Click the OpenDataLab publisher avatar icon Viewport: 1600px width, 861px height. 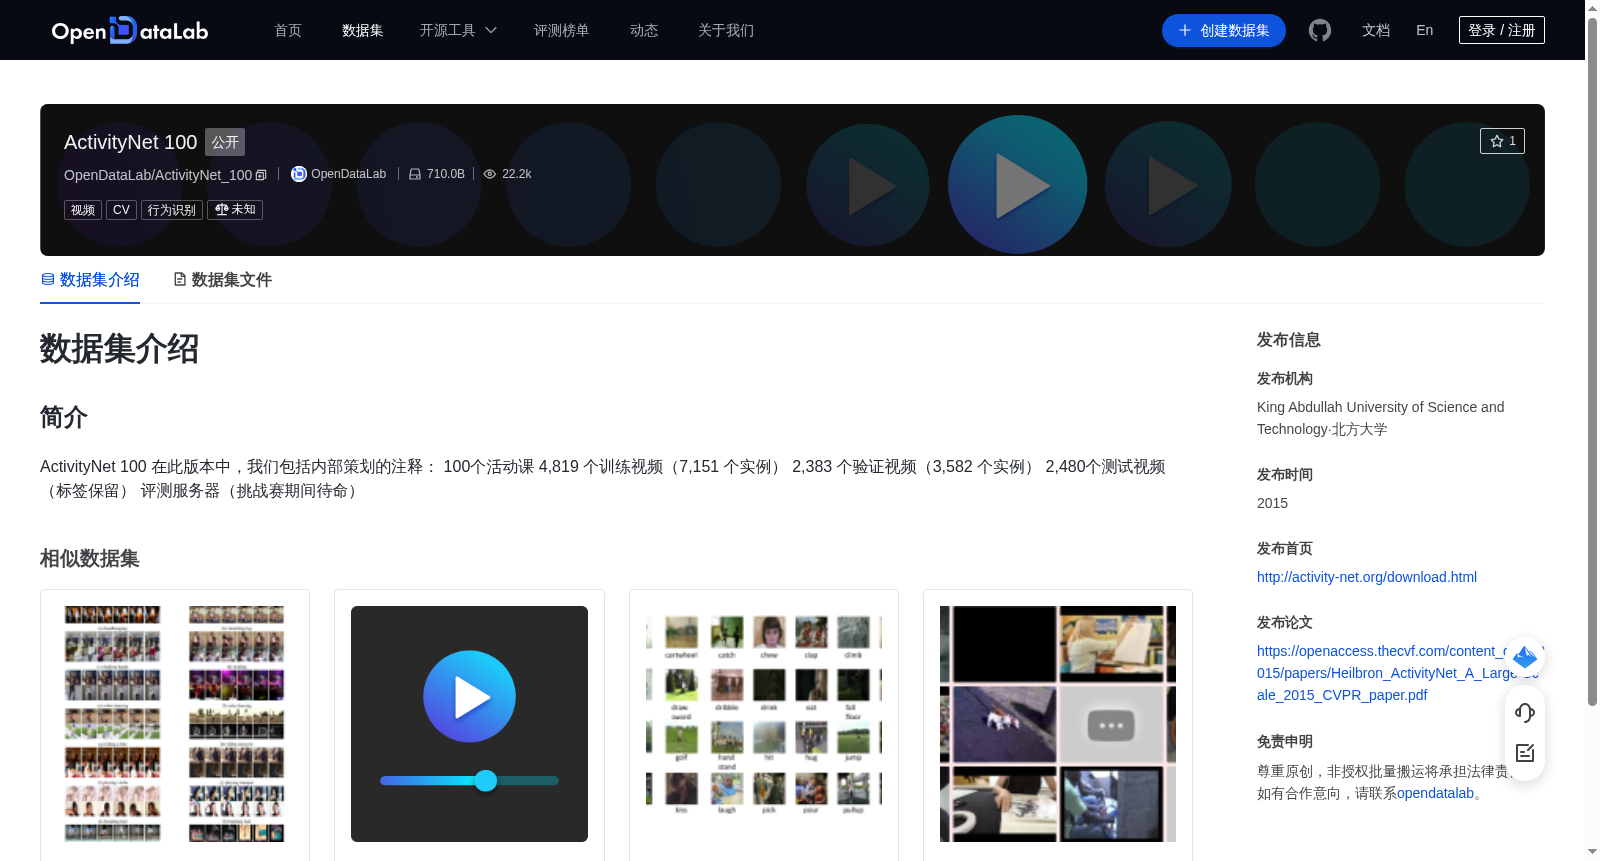(x=298, y=174)
